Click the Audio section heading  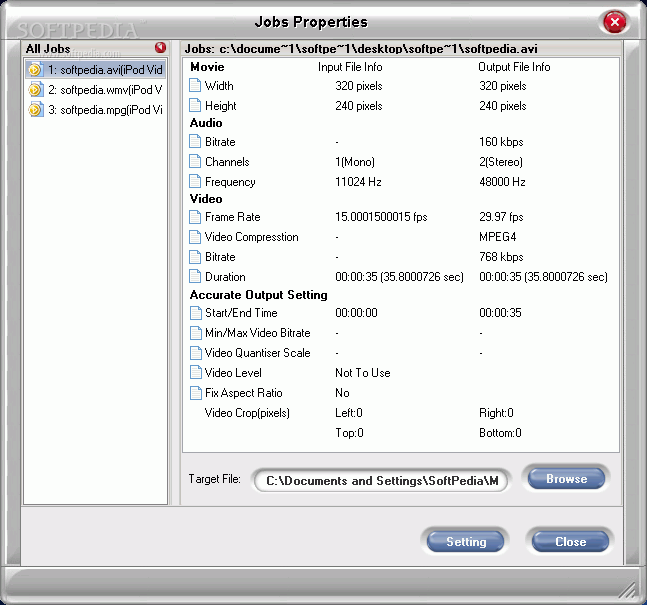pos(206,123)
